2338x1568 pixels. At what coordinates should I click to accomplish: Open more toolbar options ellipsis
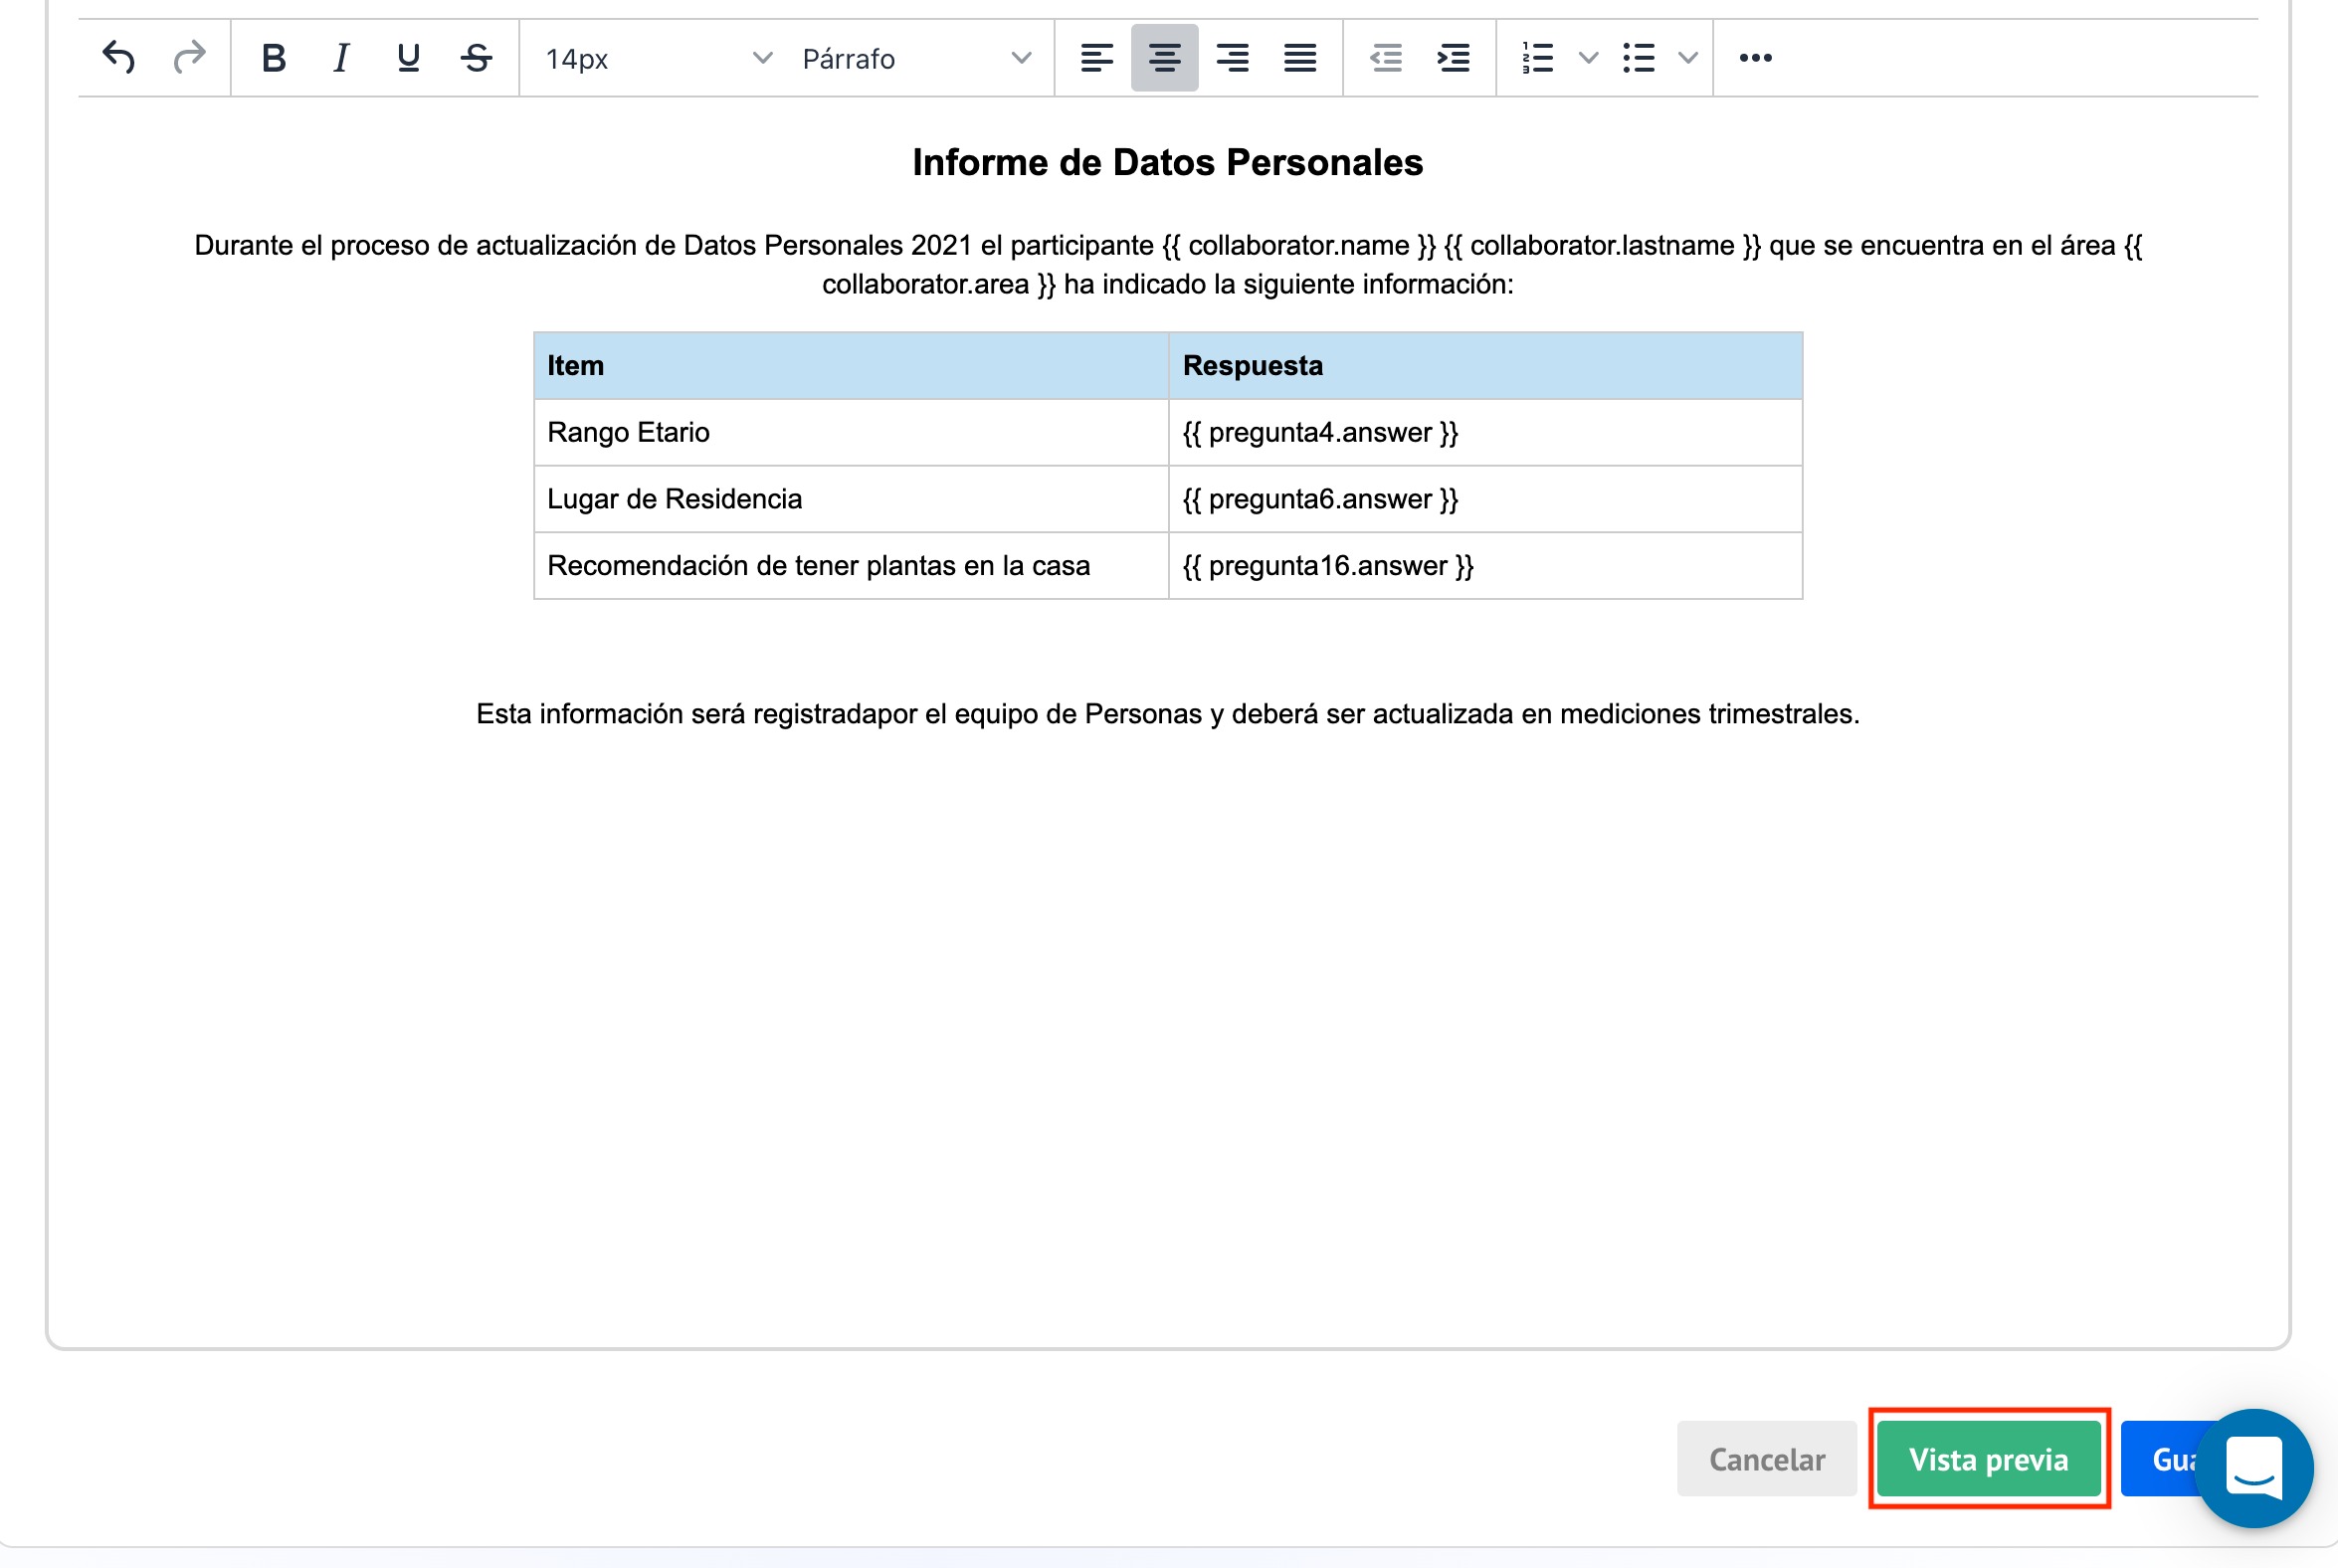[x=1756, y=58]
